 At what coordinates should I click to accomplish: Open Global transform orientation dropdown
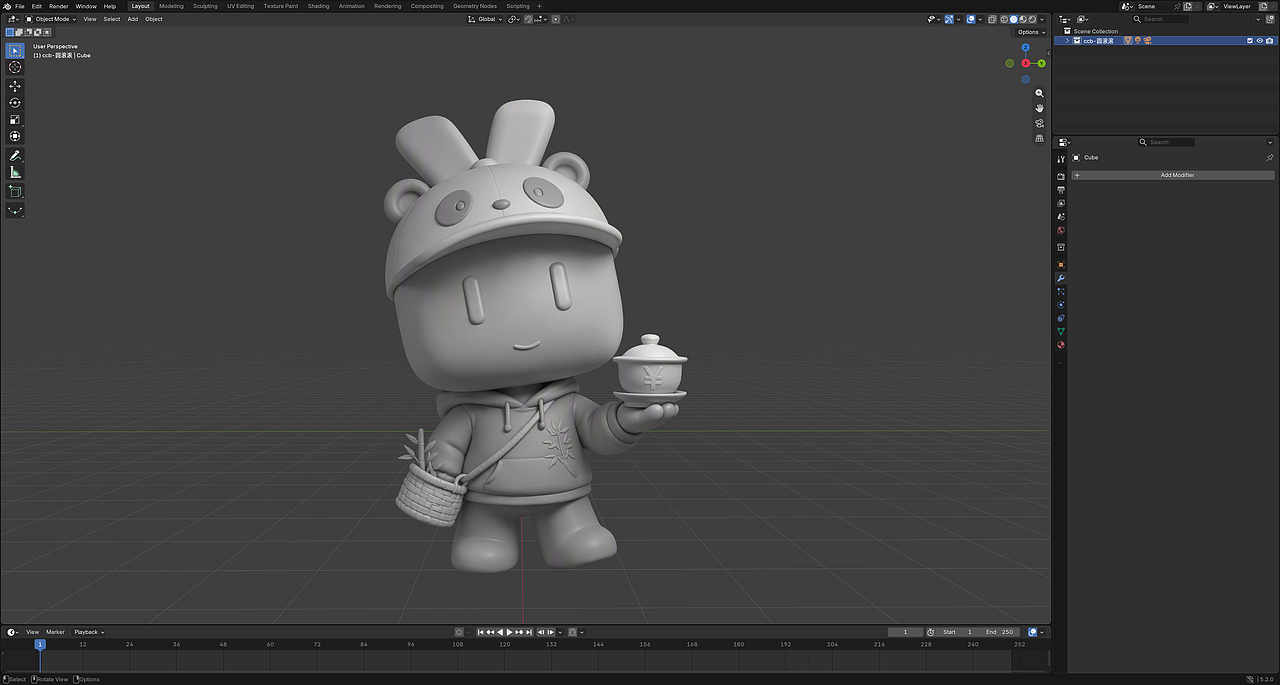pos(484,19)
